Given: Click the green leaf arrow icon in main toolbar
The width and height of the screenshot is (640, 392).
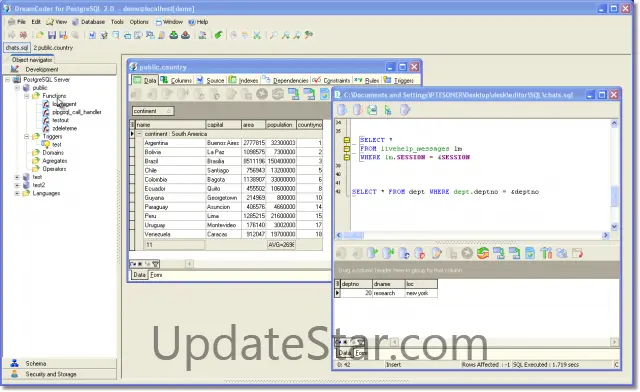Looking at the screenshot, I should tap(219, 35).
